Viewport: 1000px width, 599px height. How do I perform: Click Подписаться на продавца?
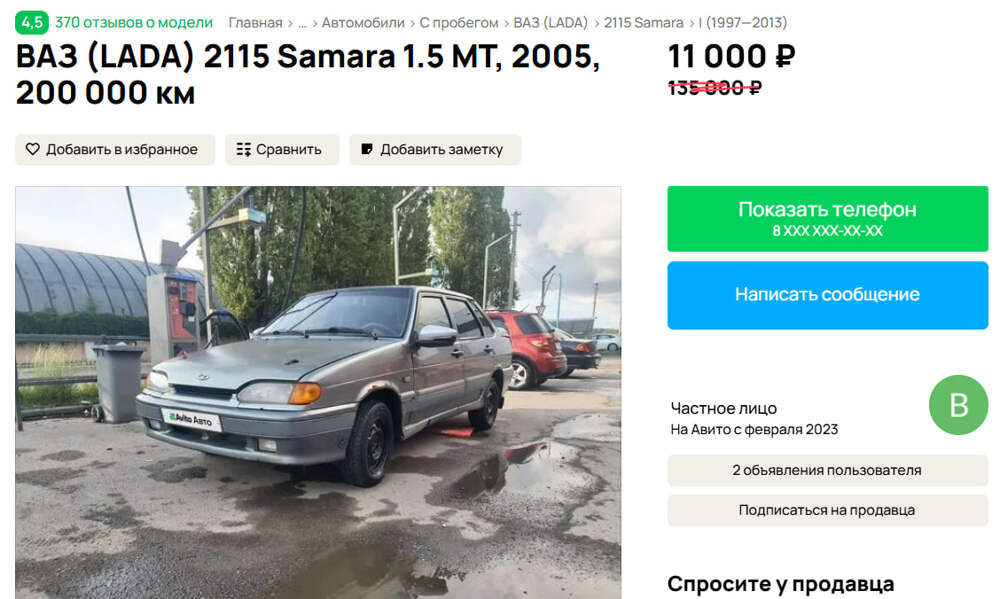[x=827, y=510]
